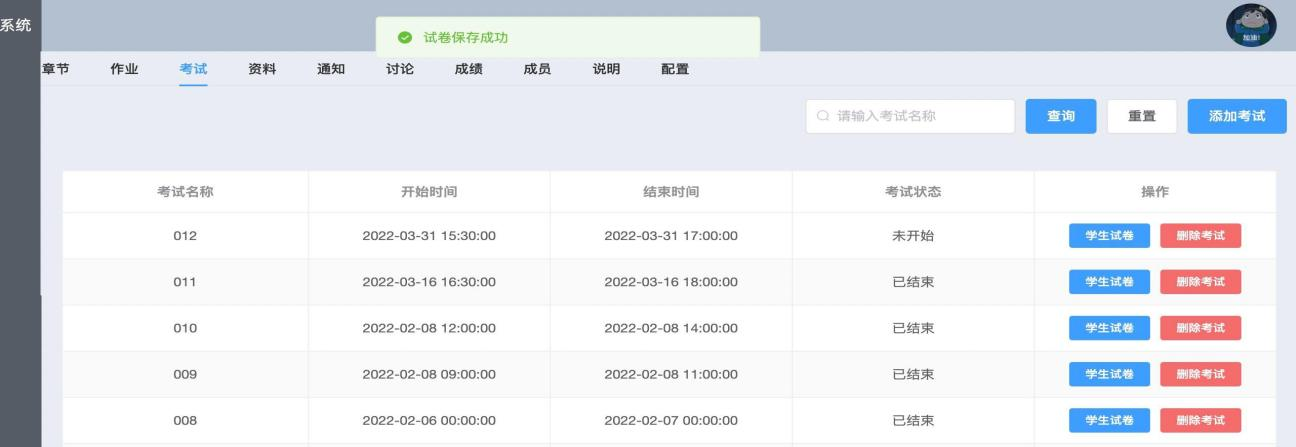
Task: Open the 资料 tab
Action: (x=262, y=68)
